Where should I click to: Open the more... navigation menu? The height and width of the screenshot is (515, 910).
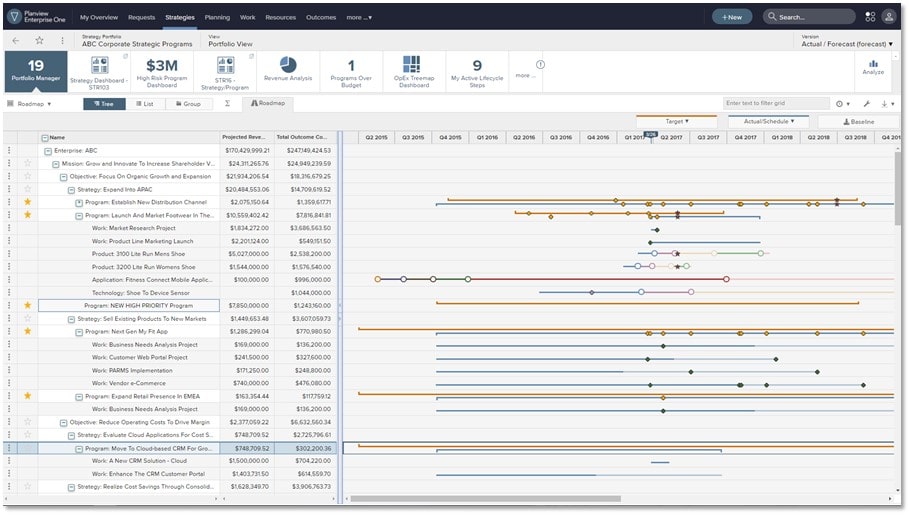tap(359, 17)
